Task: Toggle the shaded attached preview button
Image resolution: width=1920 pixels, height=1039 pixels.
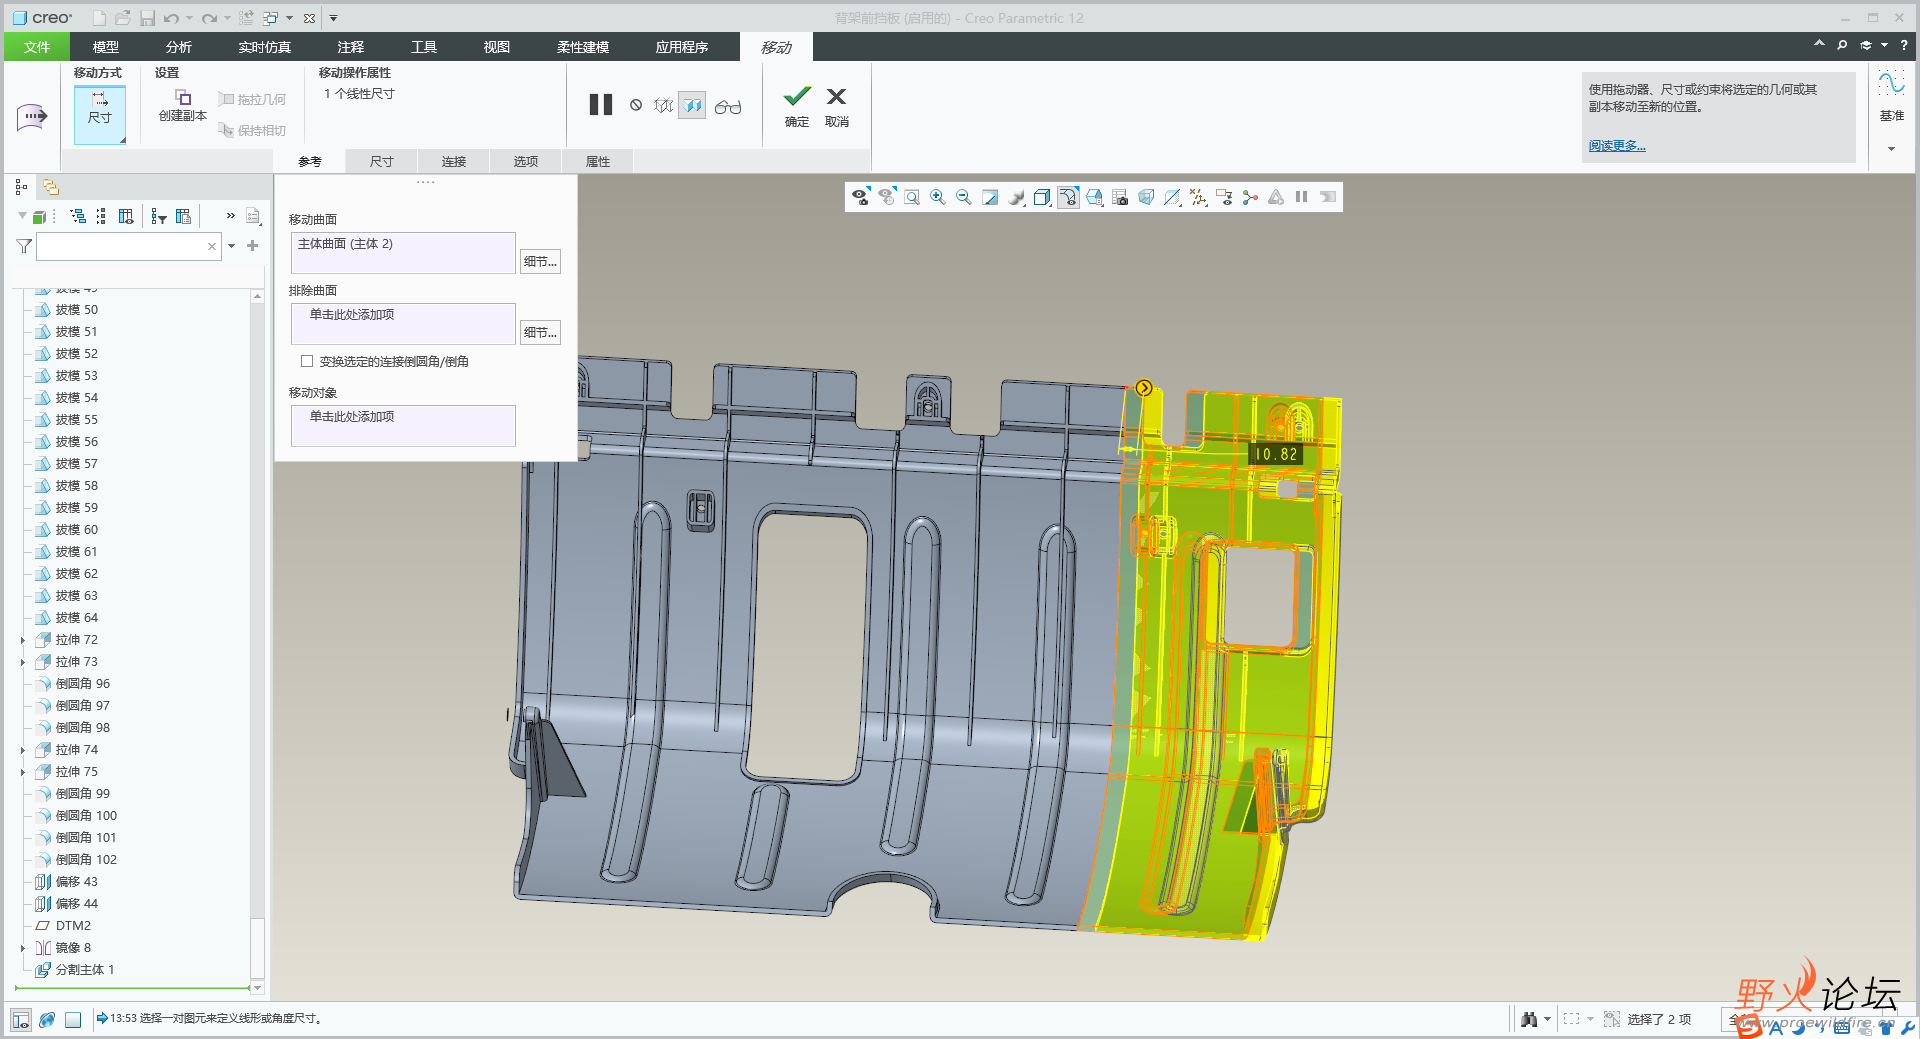Action: coord(692,105)
